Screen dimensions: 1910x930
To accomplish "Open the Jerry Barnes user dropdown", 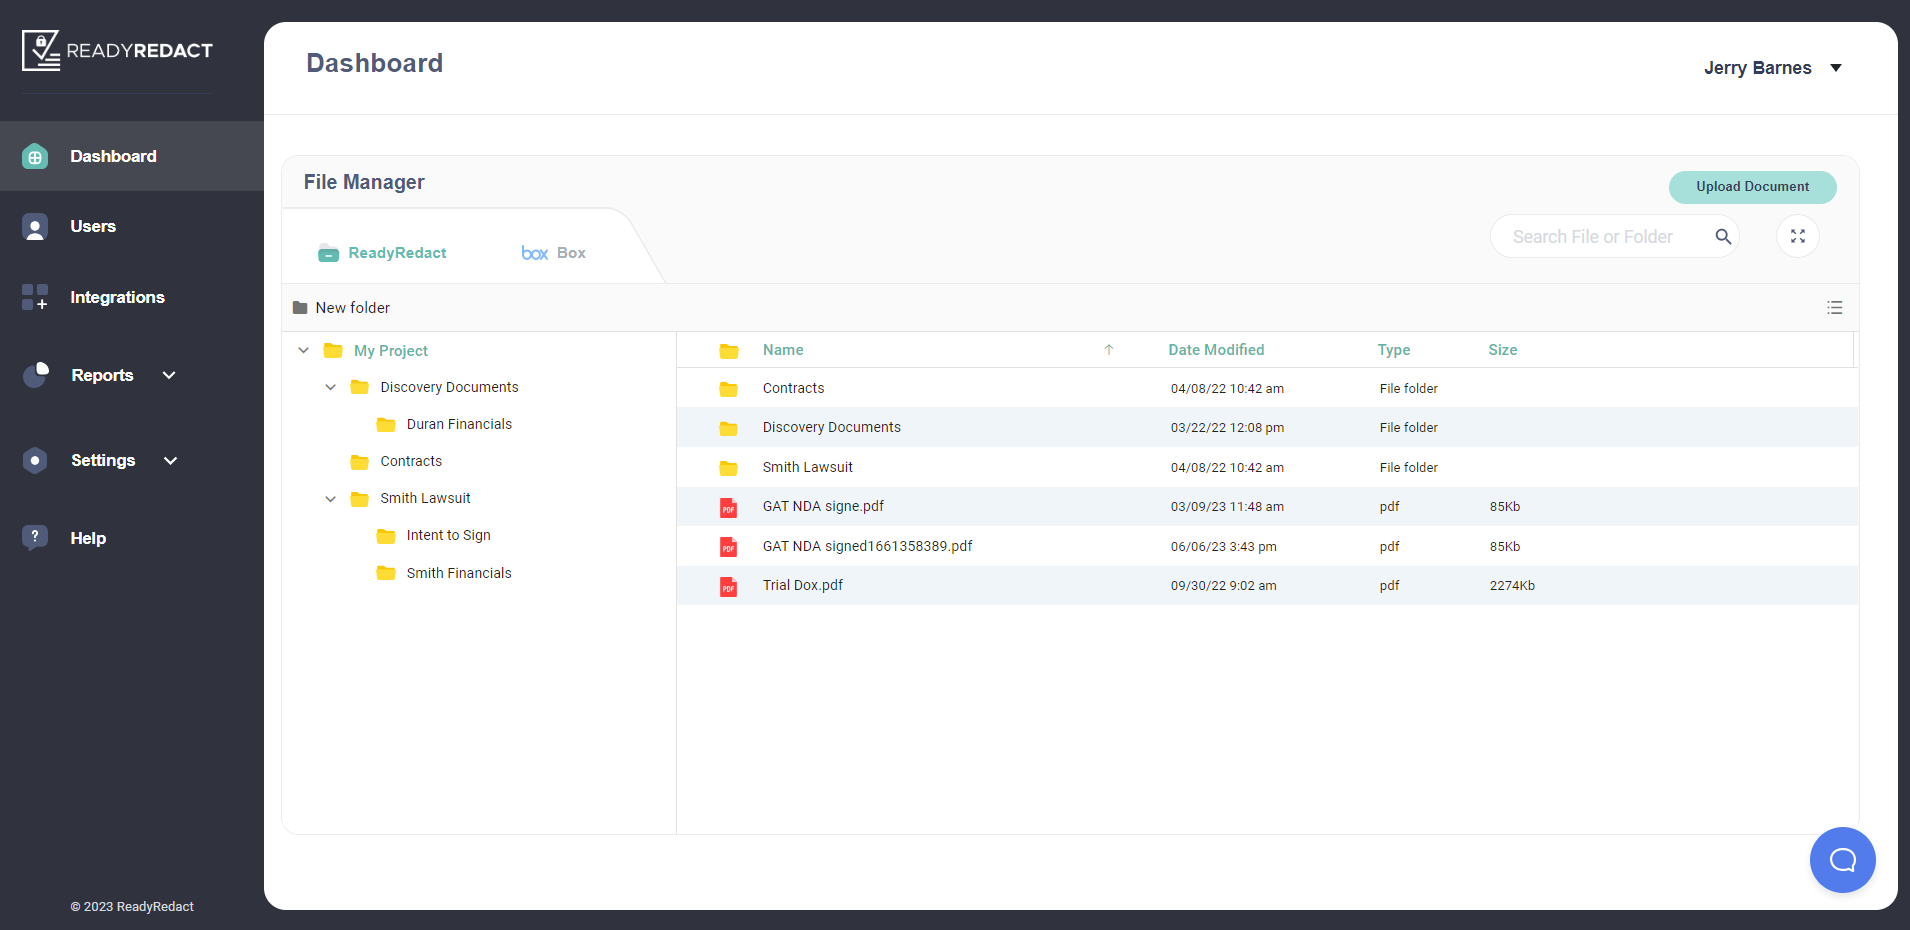I will point(1772,68).
